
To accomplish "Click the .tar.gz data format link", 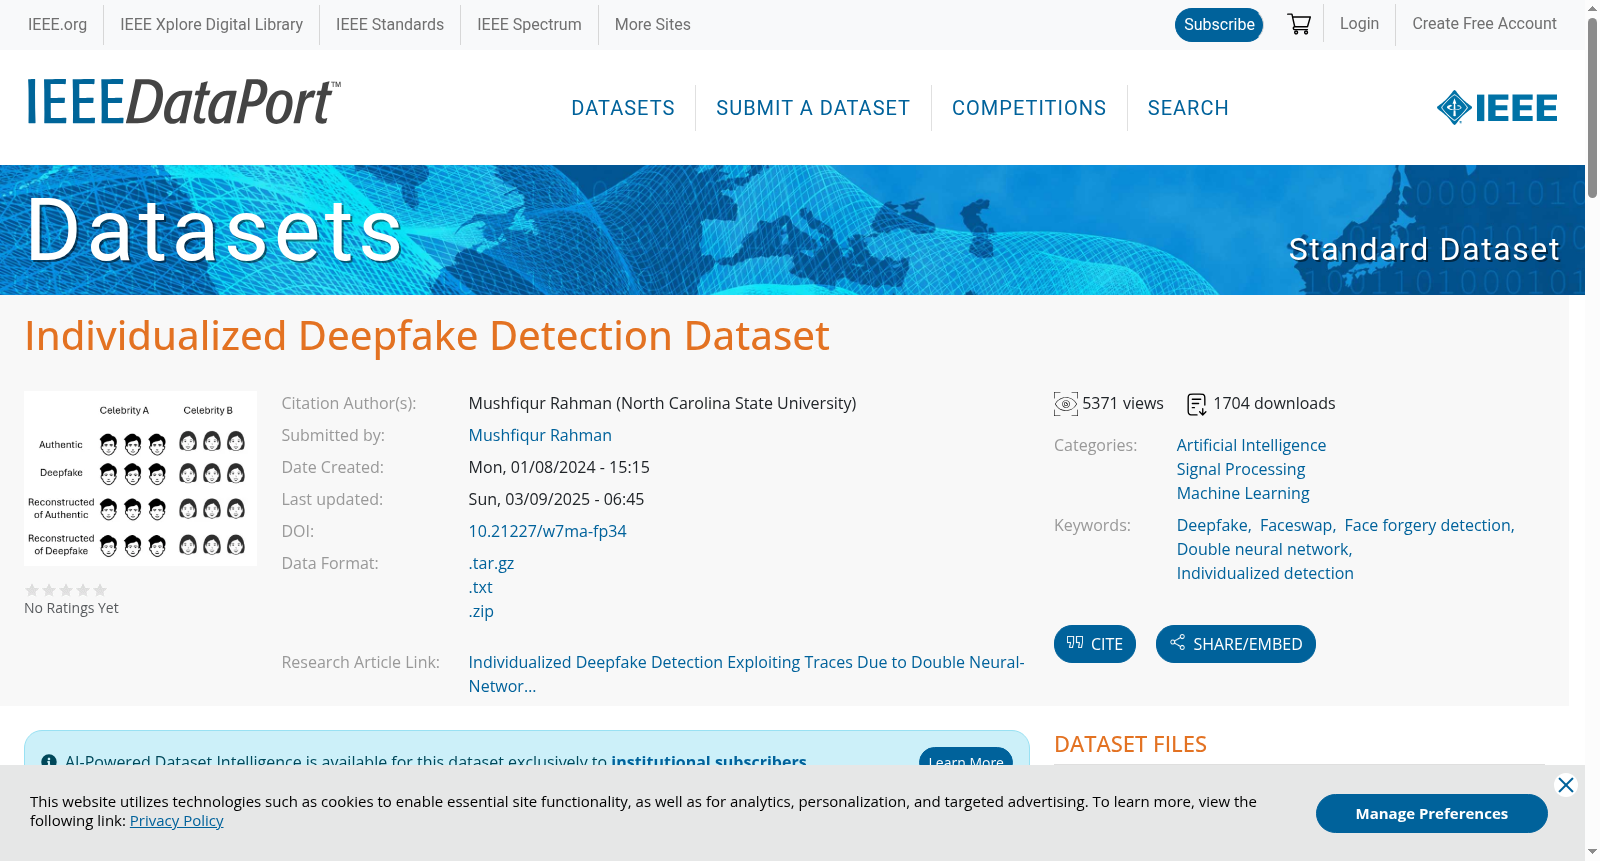I will [x=491, y=564].
